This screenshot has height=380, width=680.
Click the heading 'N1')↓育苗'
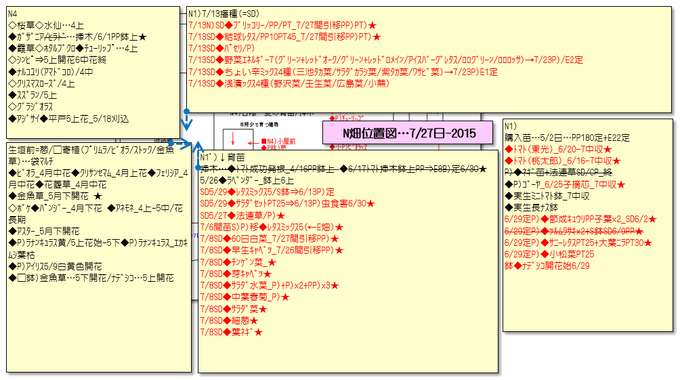click(222, 157)
